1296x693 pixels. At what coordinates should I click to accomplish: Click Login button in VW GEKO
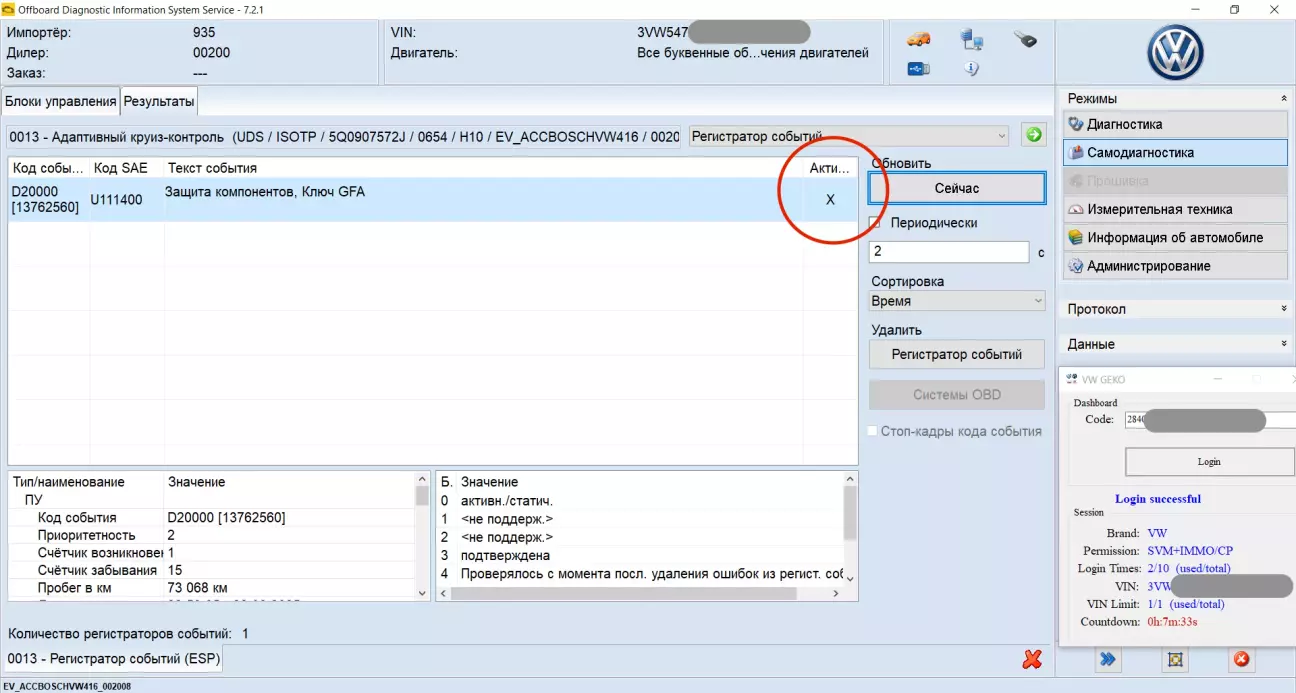(x=1209, y=462)
